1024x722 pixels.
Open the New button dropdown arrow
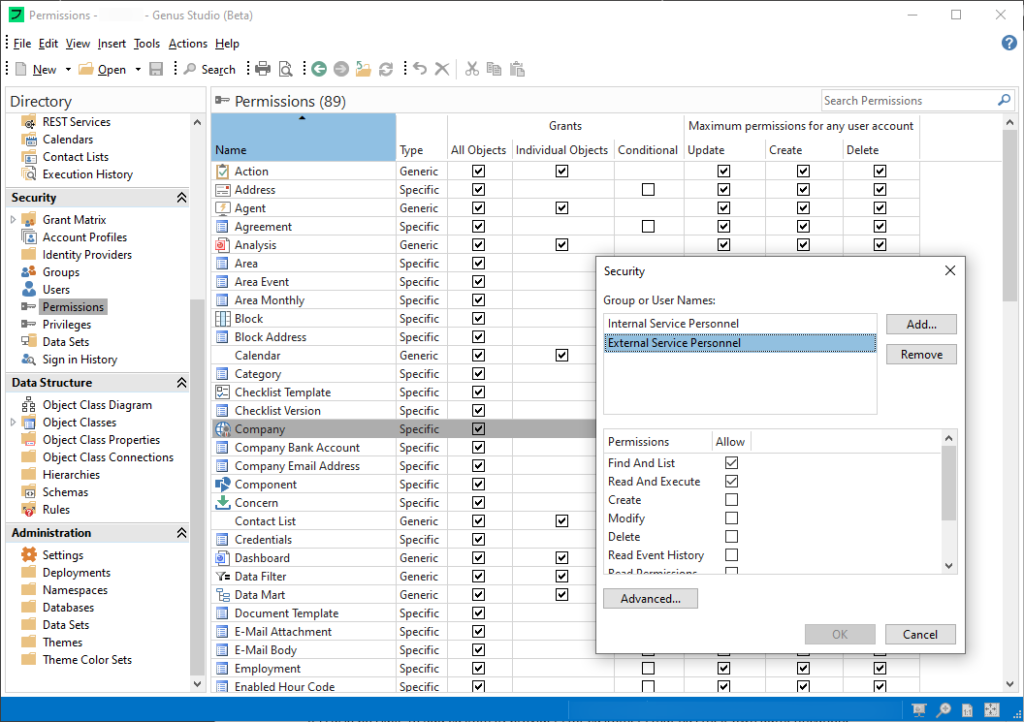pyautogui.click(x=68, y=69)
